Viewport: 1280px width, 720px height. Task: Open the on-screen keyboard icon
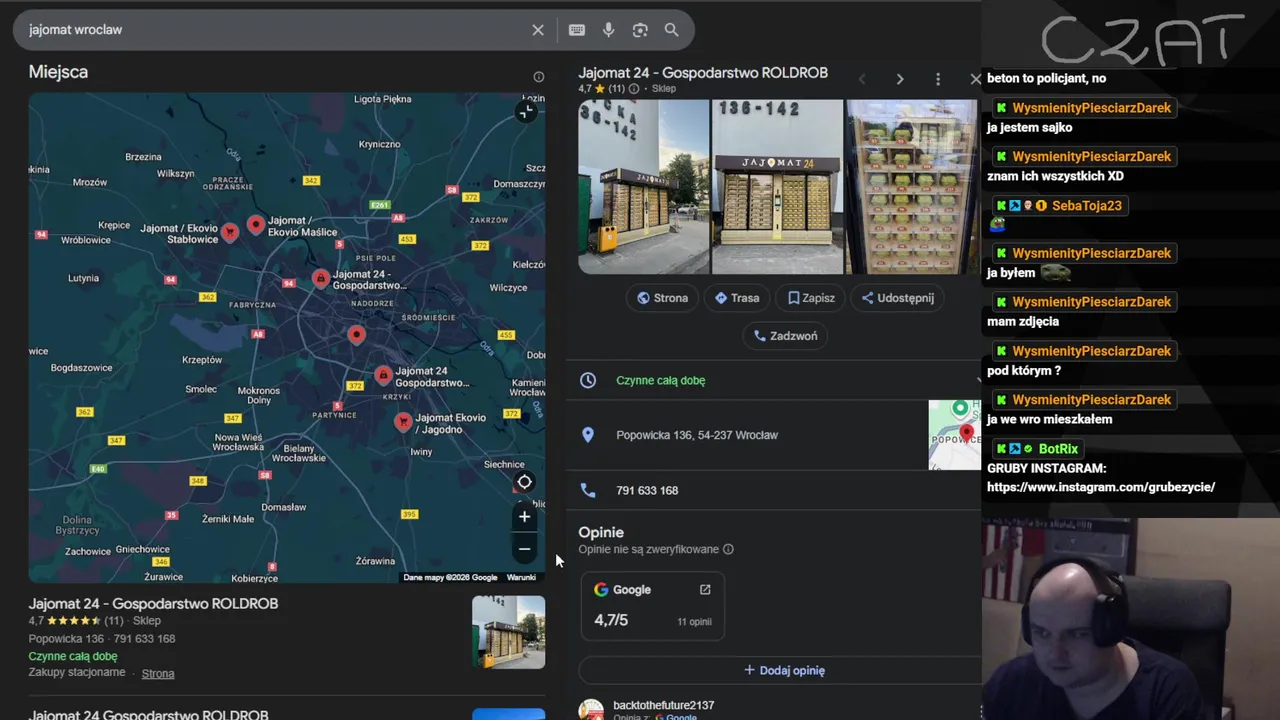tap(577, 30)
